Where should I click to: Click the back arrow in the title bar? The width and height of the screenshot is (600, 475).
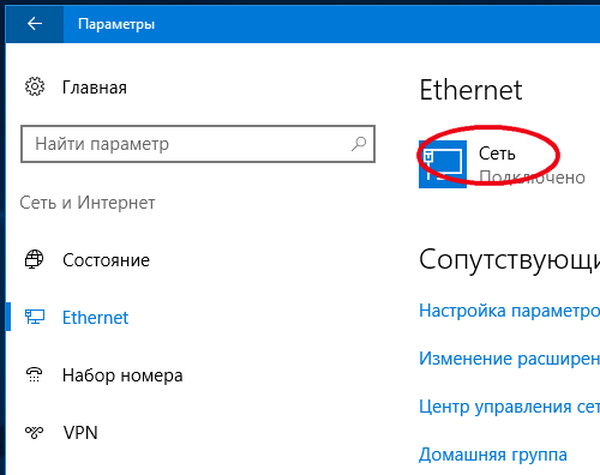coord(35,24)
